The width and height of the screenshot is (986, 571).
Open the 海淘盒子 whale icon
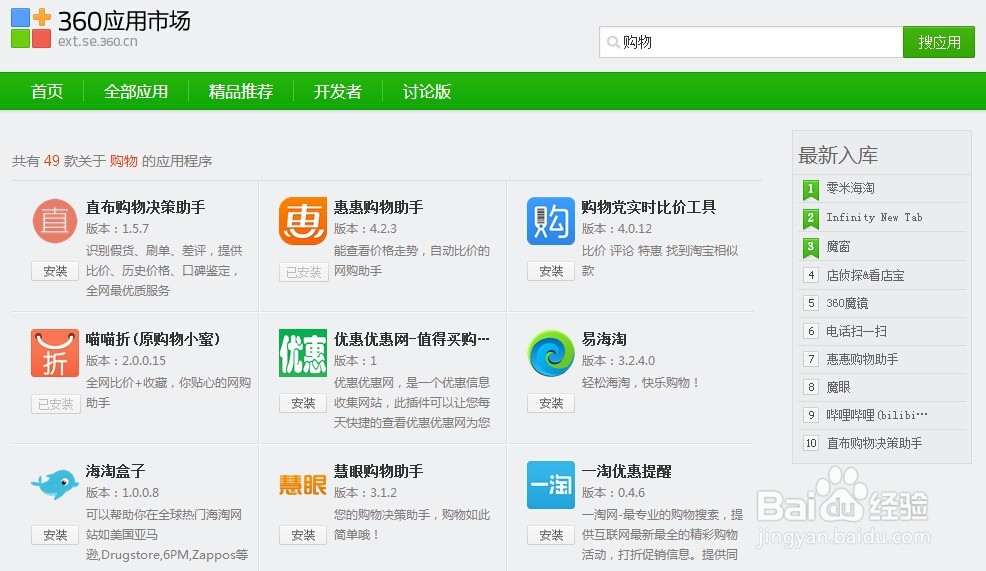pos(55,485)
